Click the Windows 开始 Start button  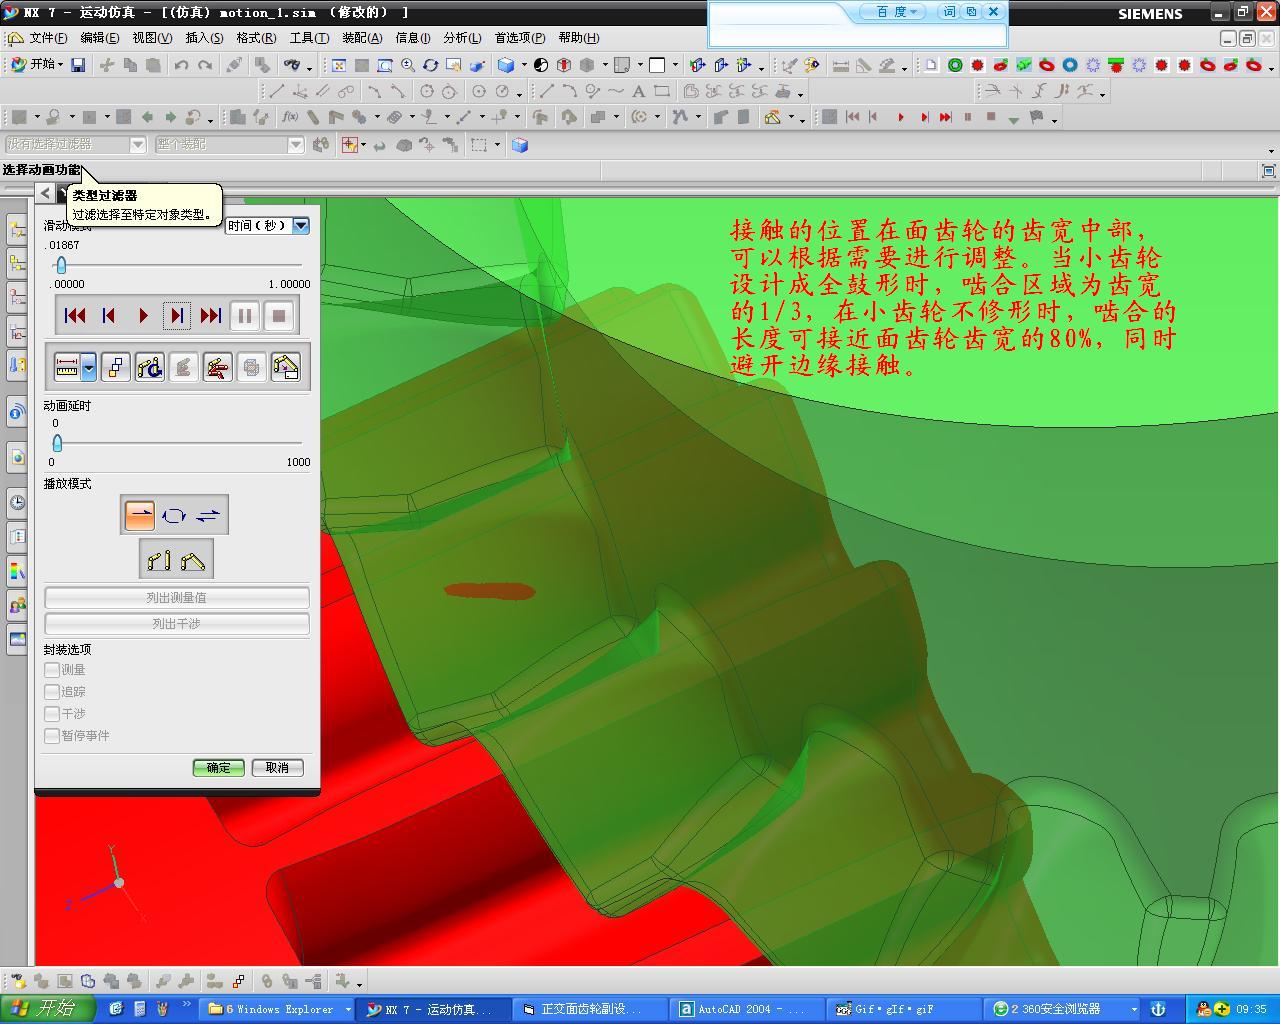point(48,1009)
